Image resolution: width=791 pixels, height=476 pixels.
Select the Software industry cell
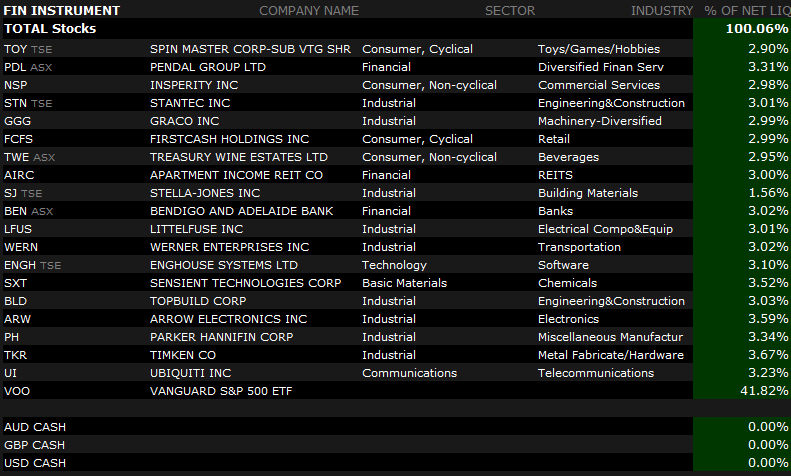click(x=563, y=265)
